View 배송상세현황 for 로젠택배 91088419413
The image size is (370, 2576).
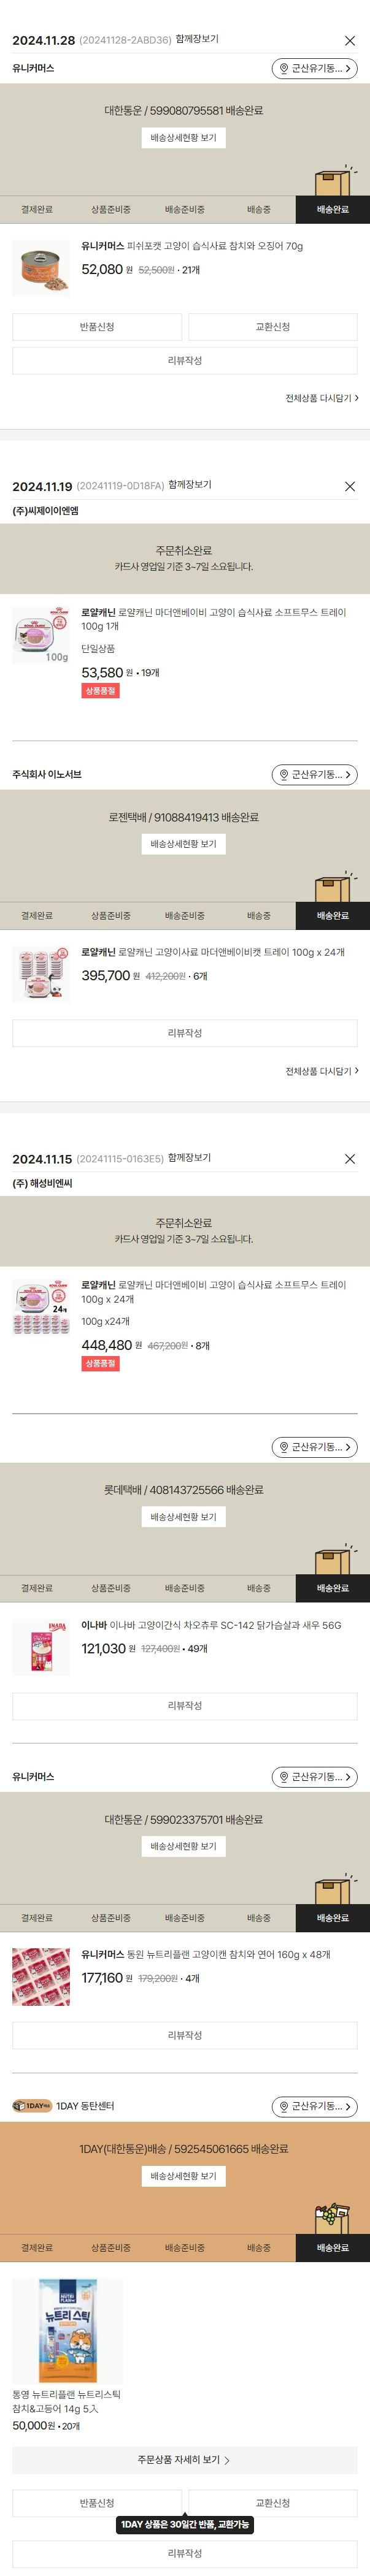point(183,844)
